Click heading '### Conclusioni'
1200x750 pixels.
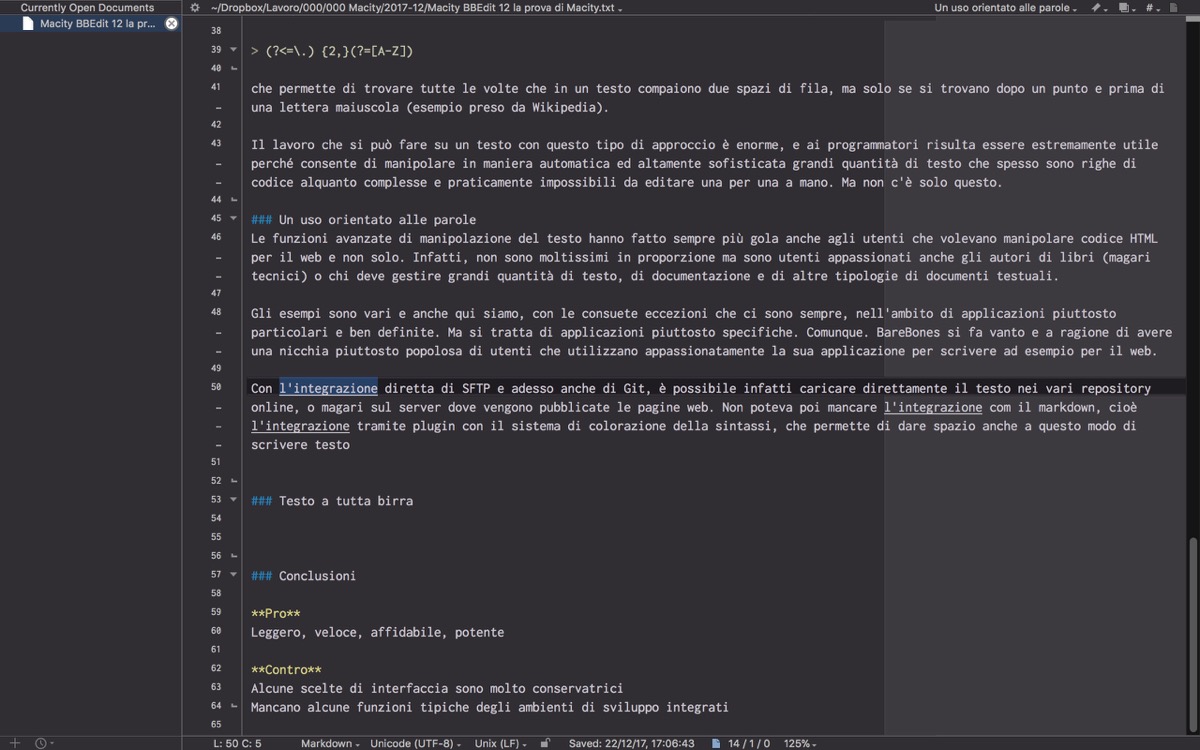coord(303,575)
